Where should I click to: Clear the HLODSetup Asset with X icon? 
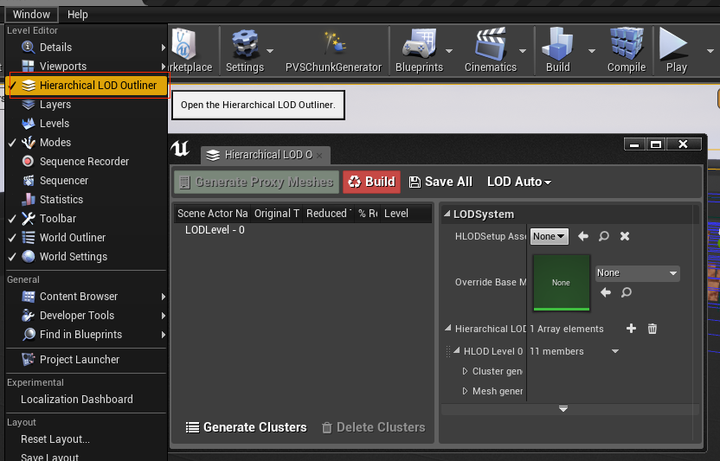624,236
